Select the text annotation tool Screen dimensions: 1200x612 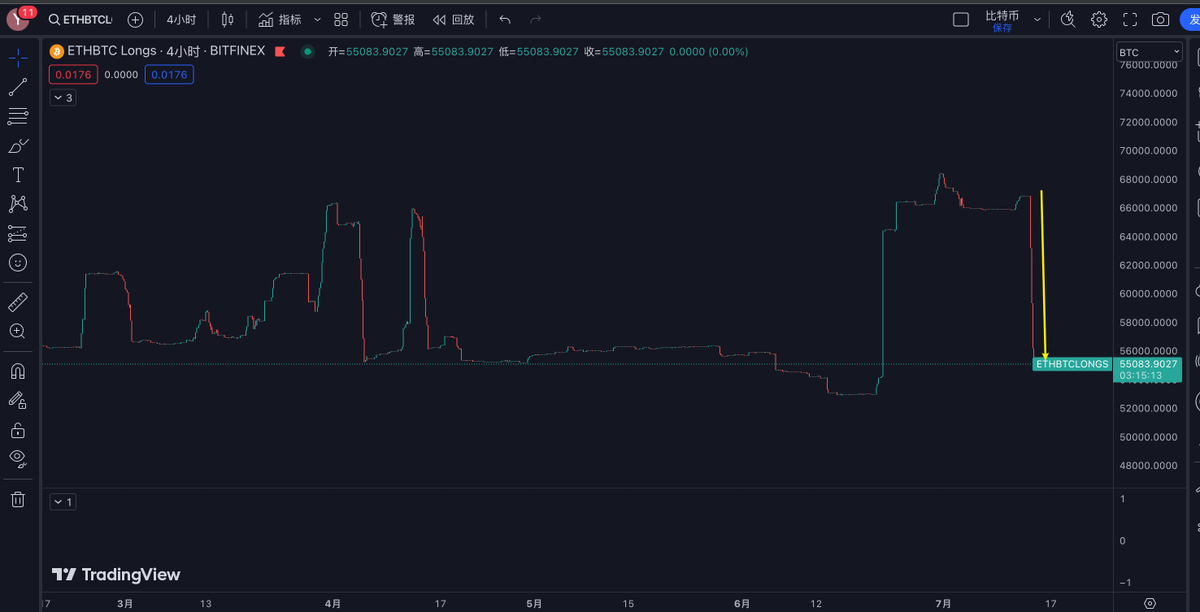tap(18, 174)
